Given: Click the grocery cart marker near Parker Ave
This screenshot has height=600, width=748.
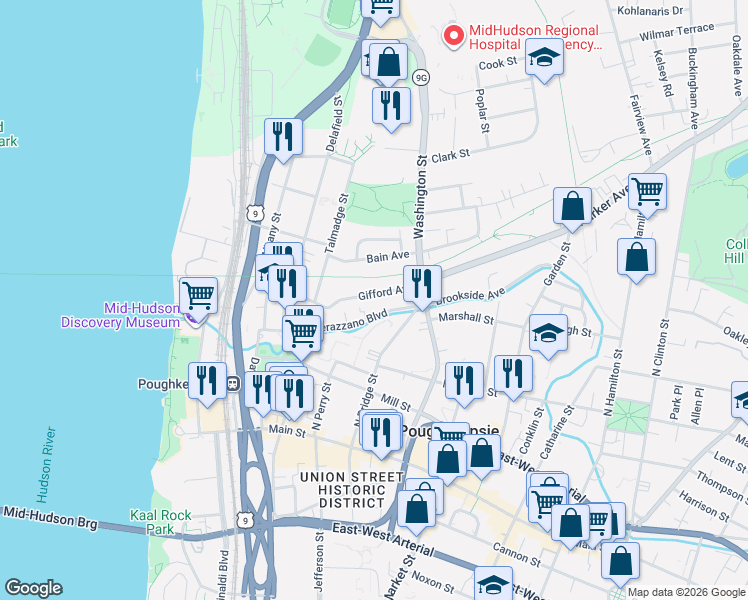Looking at the screenshot, I should click(647, 195).
